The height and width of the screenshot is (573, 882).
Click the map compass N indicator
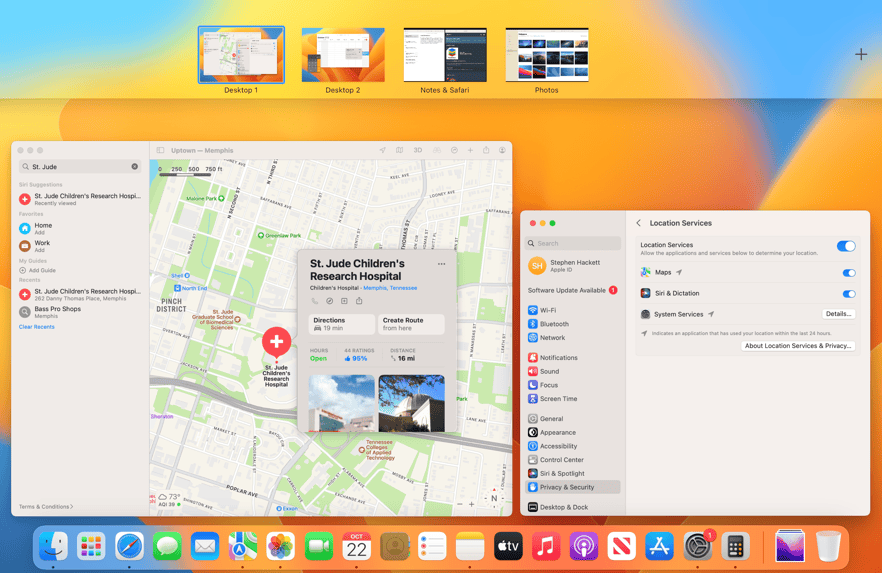tap(494, 498)
